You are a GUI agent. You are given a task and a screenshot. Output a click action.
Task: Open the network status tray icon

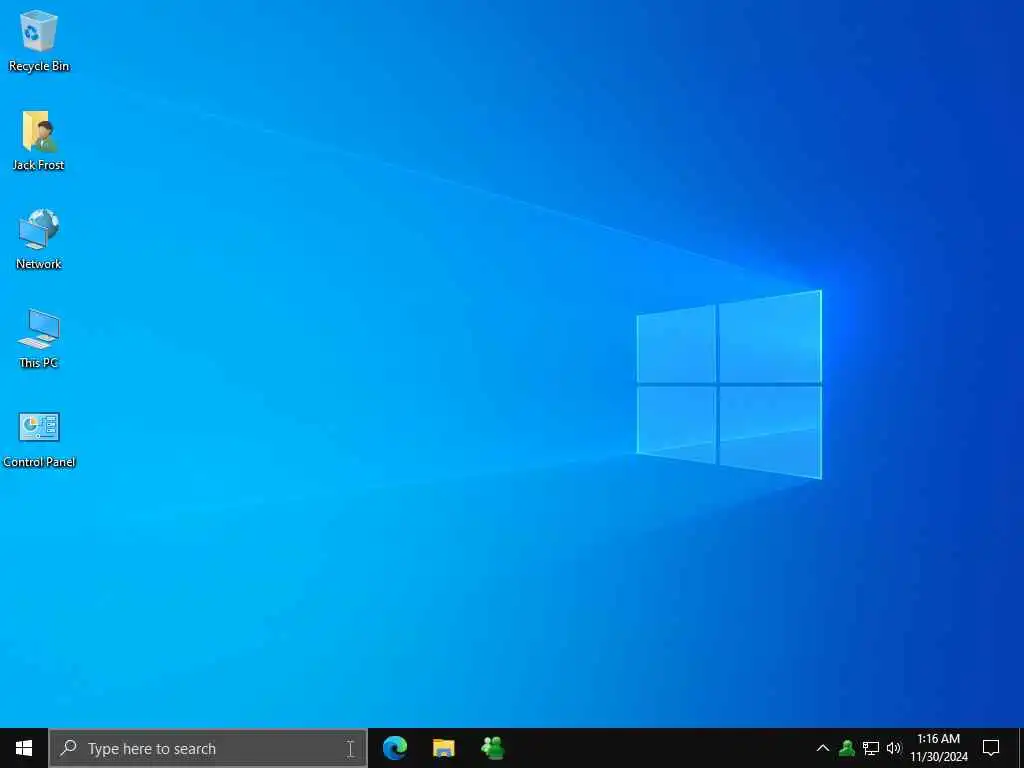click(x=871, y=748)
